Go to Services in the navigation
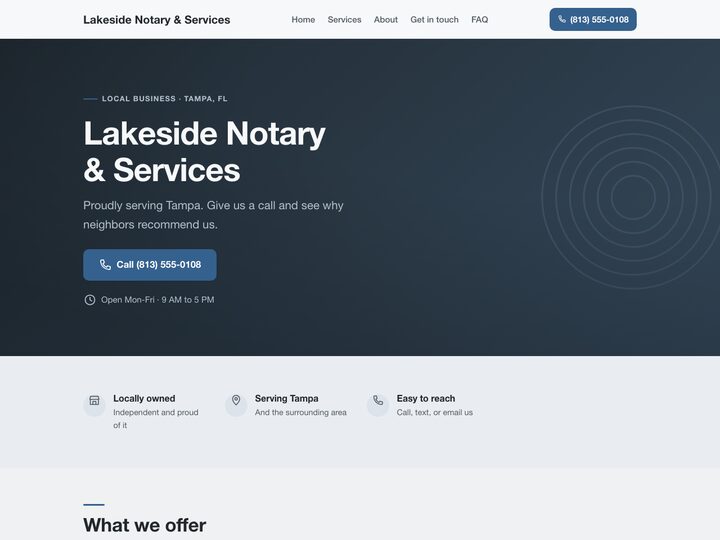 click(344, 20)
